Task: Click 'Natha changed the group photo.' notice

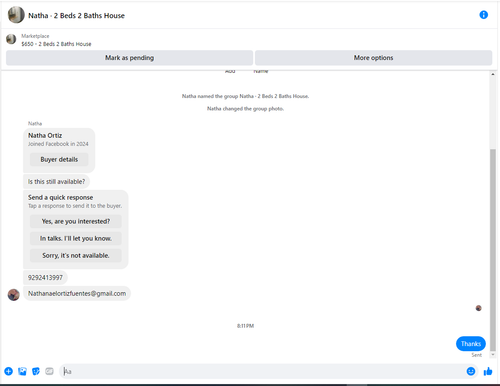Action: coord(245,109)
